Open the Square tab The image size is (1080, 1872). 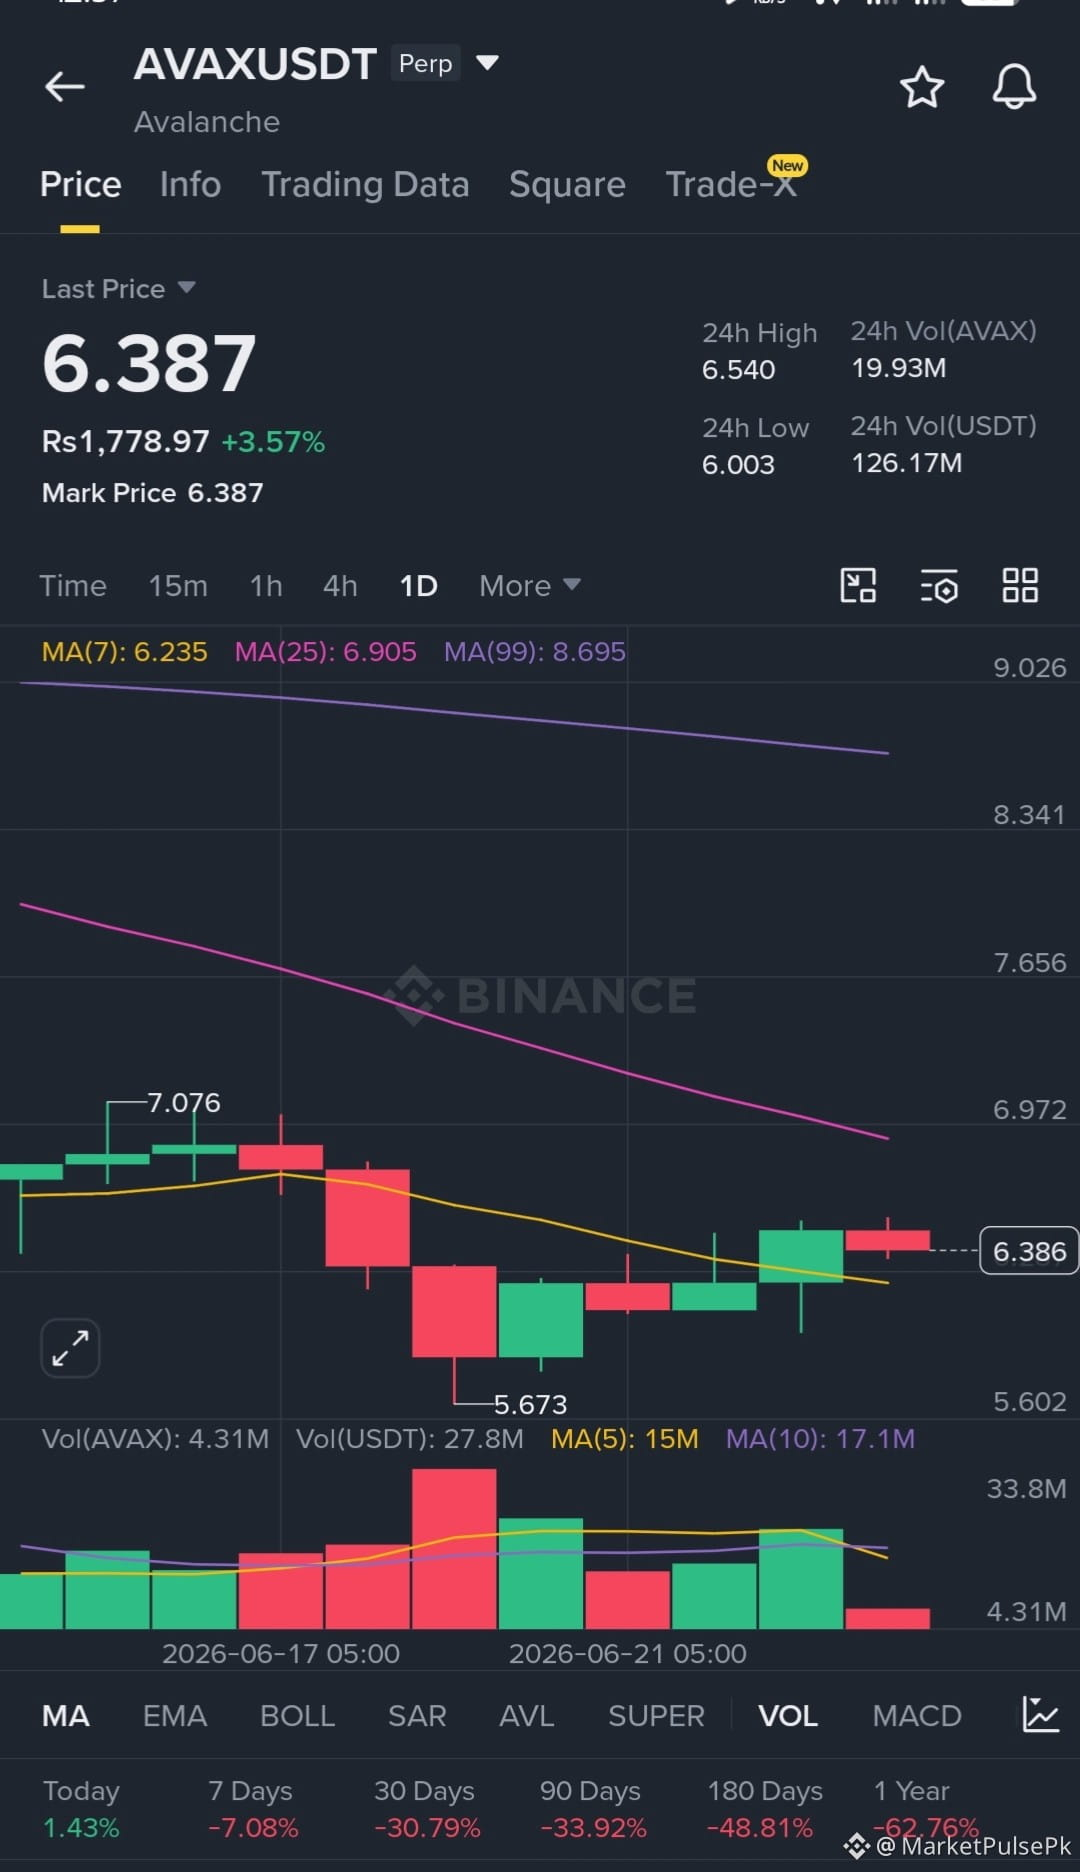567,185
